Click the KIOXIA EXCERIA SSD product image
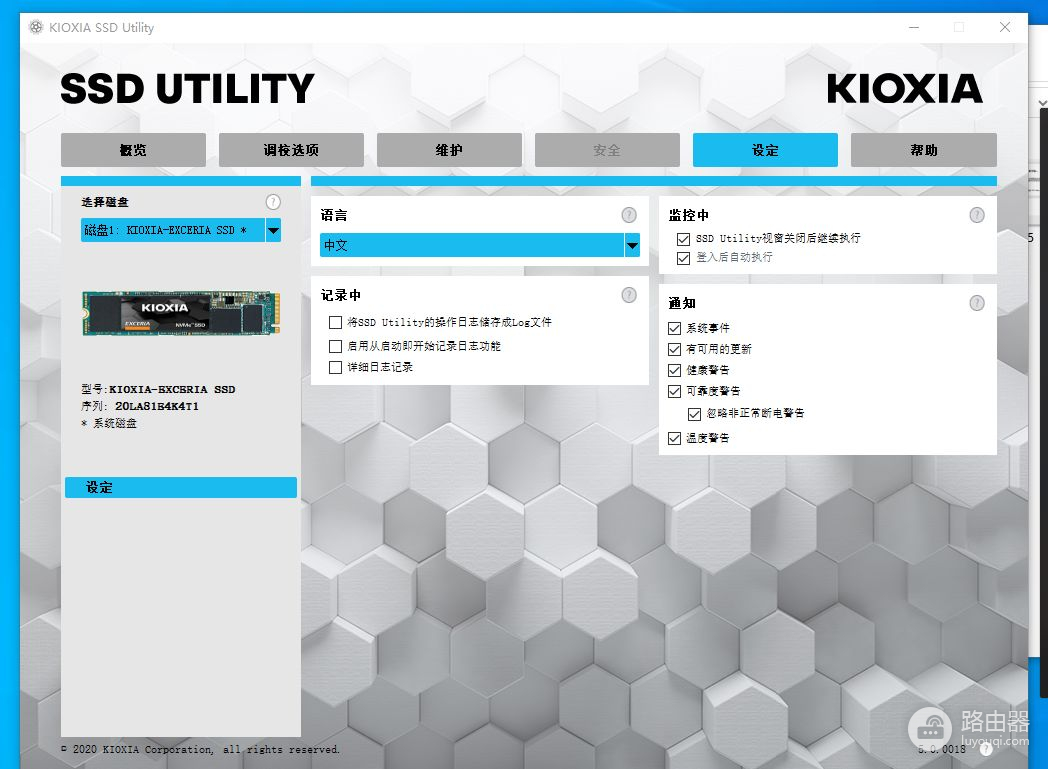The width and height of the screenshot is (1048, 769). 180,313
